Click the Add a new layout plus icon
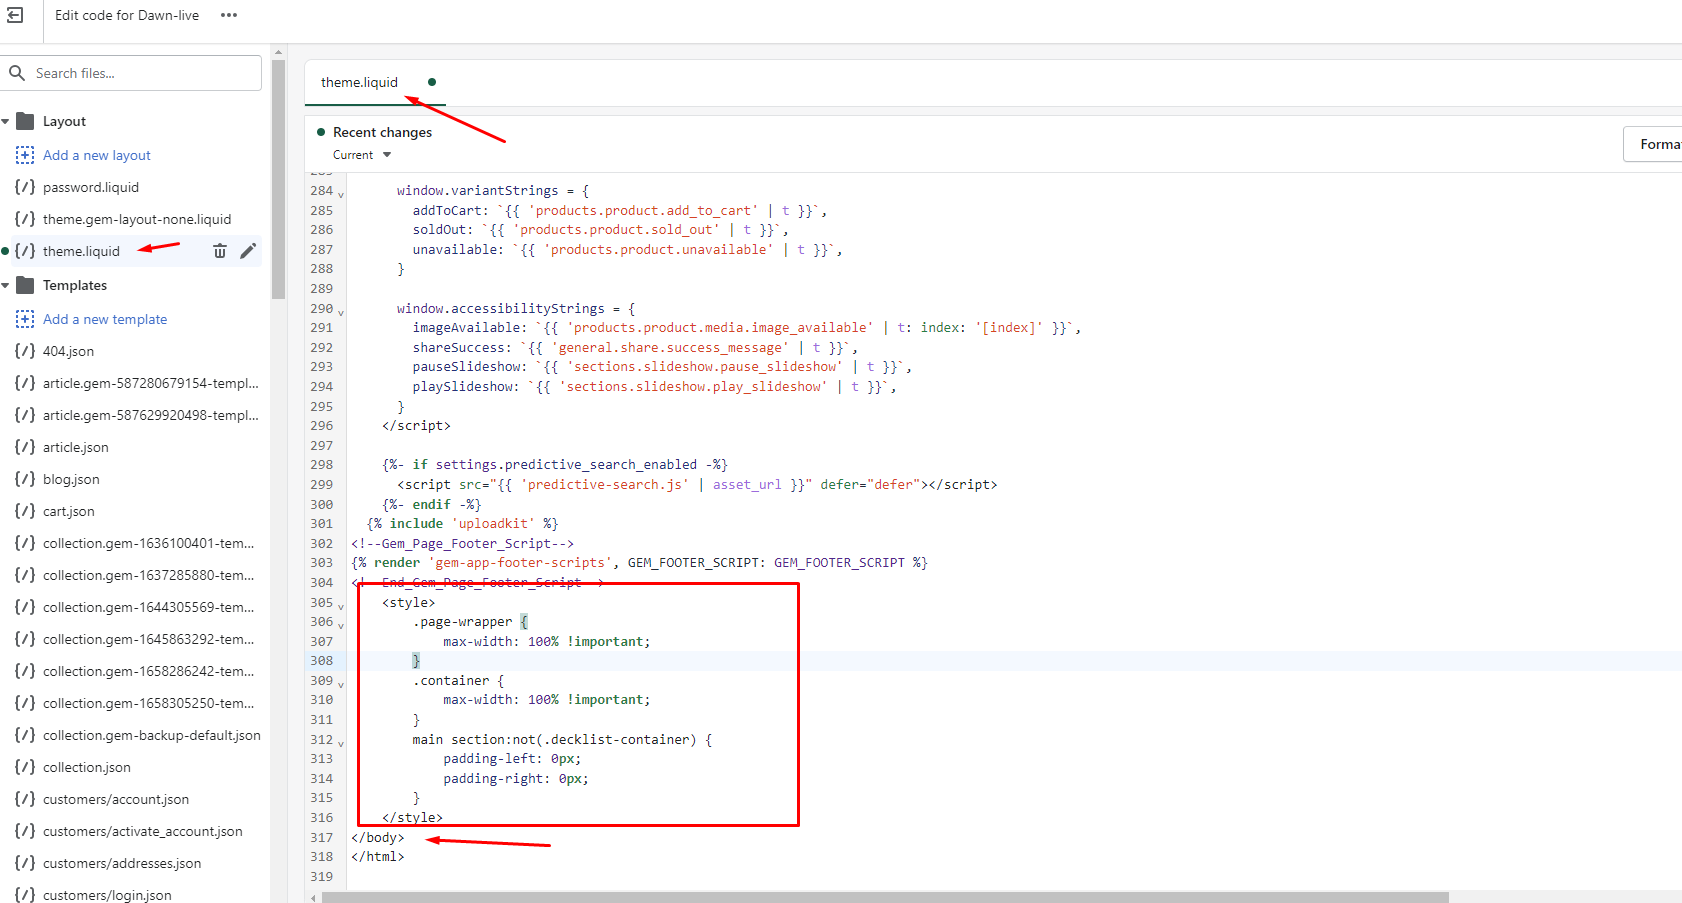The image size is (1682, 903). click(x=25, y=155)
